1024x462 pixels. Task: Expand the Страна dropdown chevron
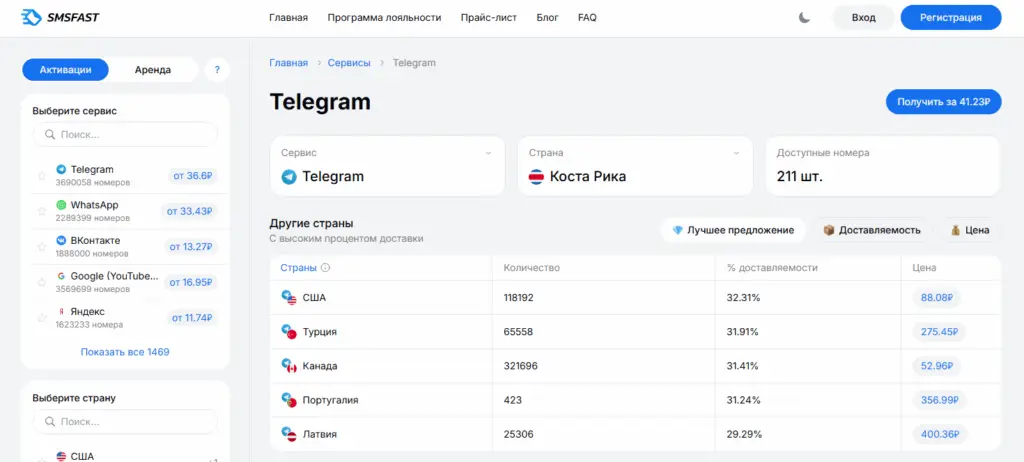point(736,153)
